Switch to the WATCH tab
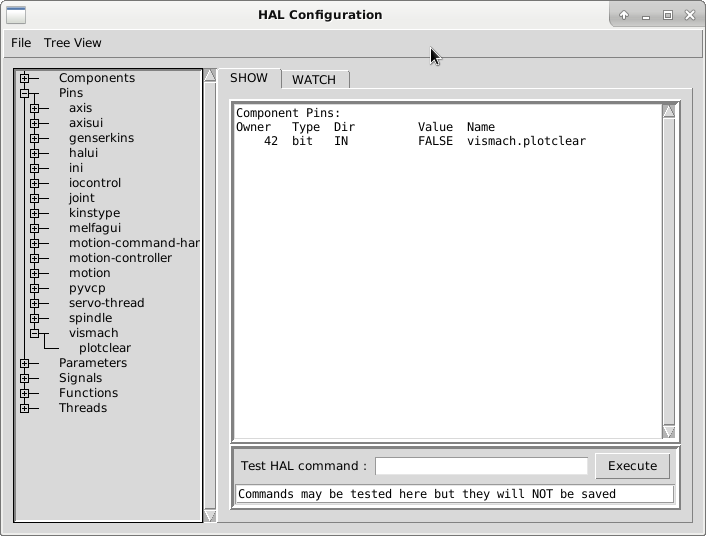706x536 pixels. (x=314, y=80)
